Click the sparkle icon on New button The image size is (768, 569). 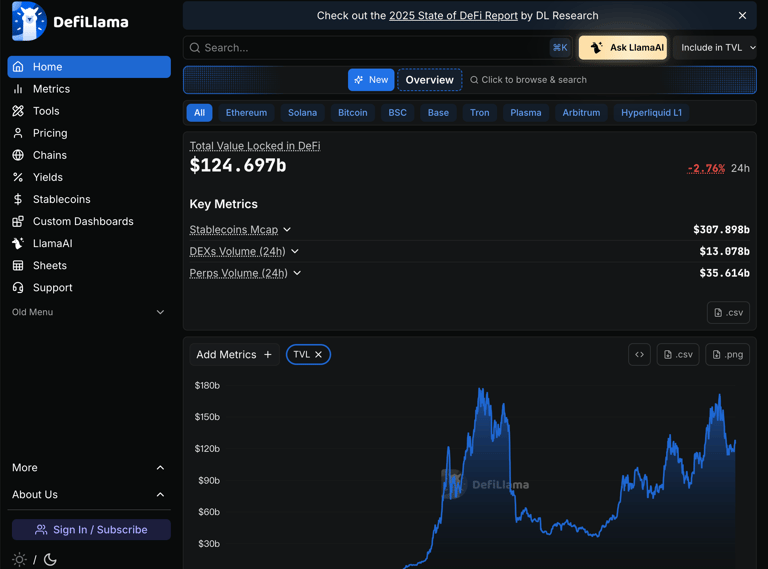[x=359, y=79]
